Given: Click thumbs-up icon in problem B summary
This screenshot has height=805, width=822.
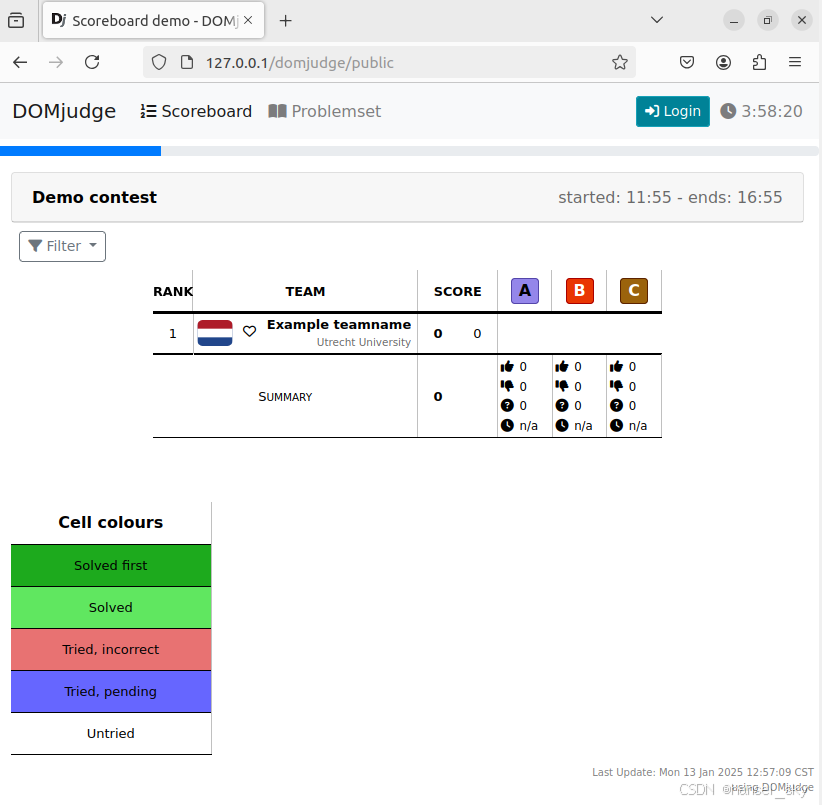Looking at the screenshot, I should coord(562,366).
